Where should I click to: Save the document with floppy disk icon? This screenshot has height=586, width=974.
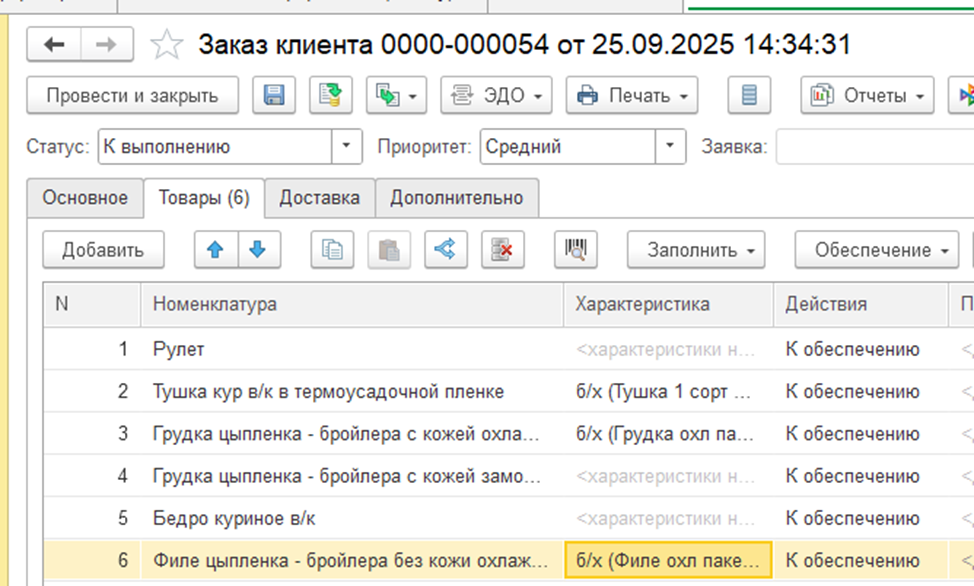(x=274, y=96)
